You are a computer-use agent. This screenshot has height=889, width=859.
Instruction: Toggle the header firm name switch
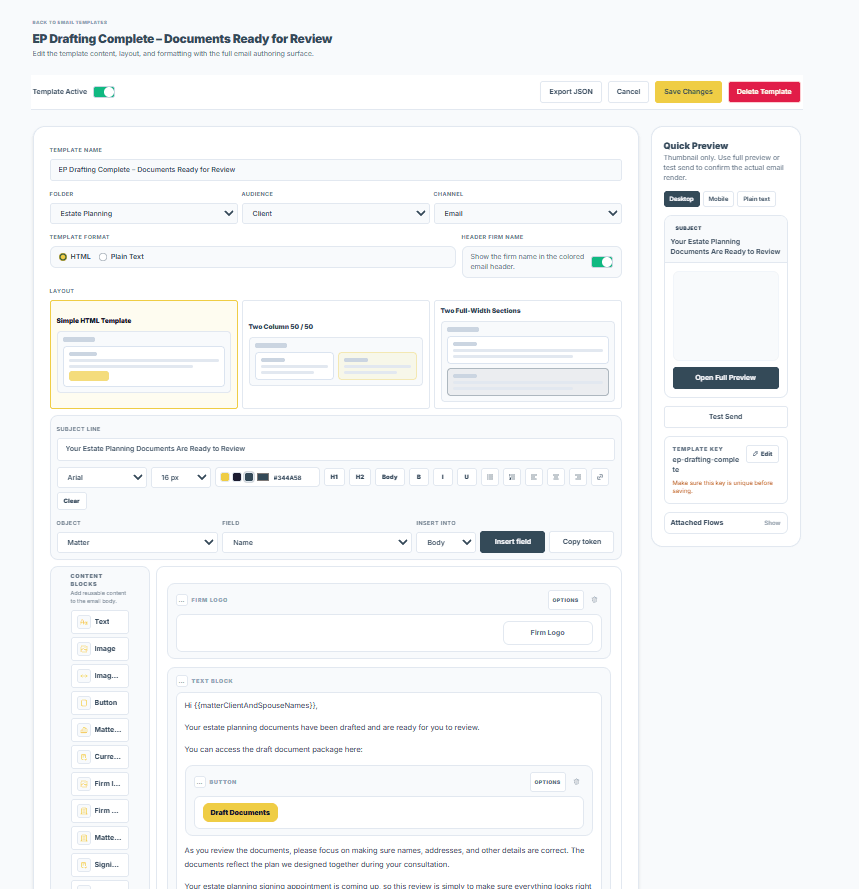(x=602, y=262)
